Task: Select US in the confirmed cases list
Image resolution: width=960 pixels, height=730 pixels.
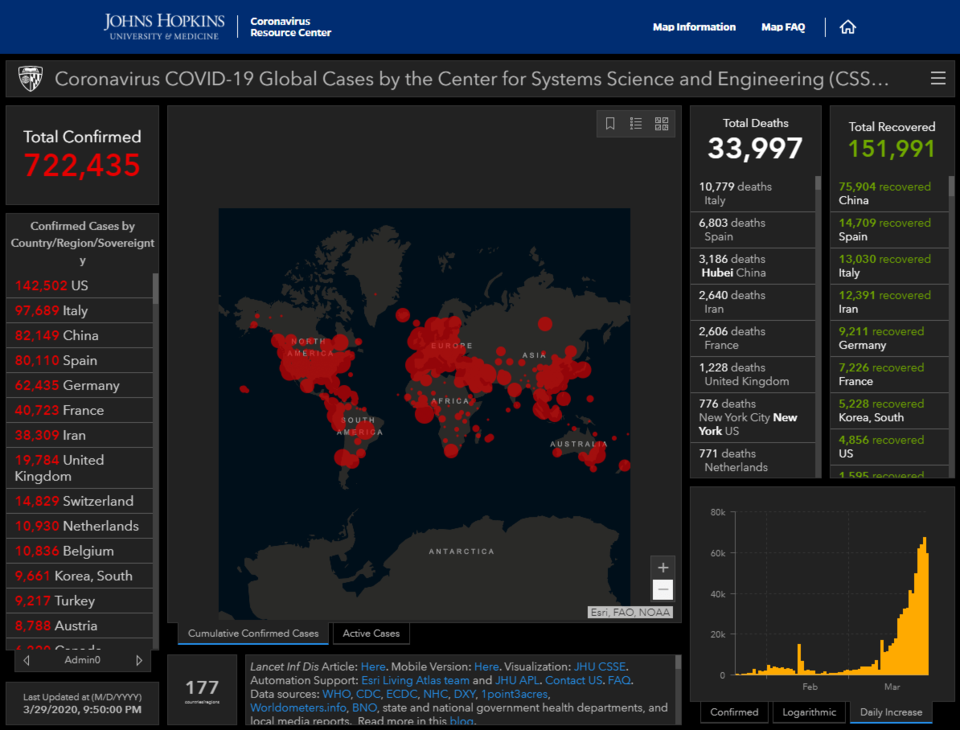Action: [x=80, y=285]
